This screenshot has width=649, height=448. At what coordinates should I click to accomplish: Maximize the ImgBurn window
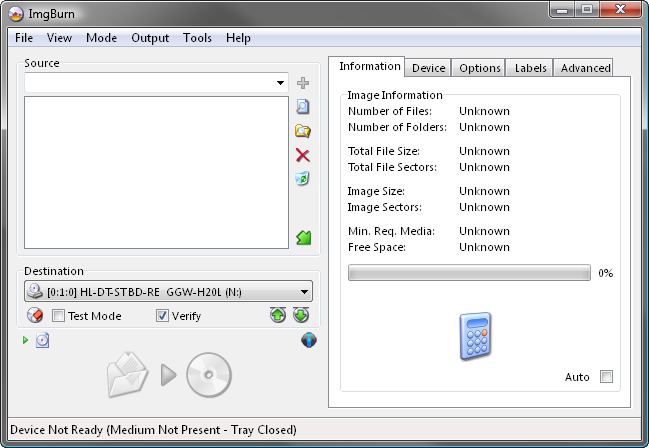coord(587,10)
